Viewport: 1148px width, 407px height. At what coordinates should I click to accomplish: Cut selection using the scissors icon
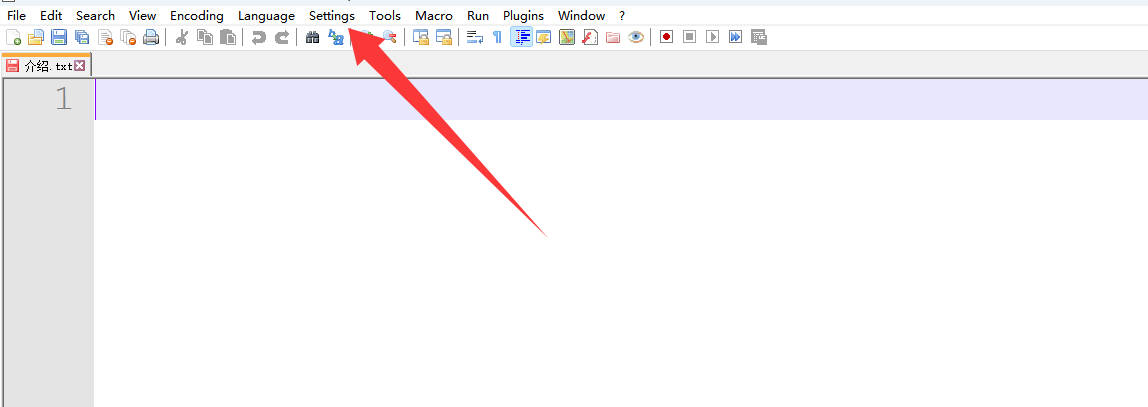click(182, 37)
